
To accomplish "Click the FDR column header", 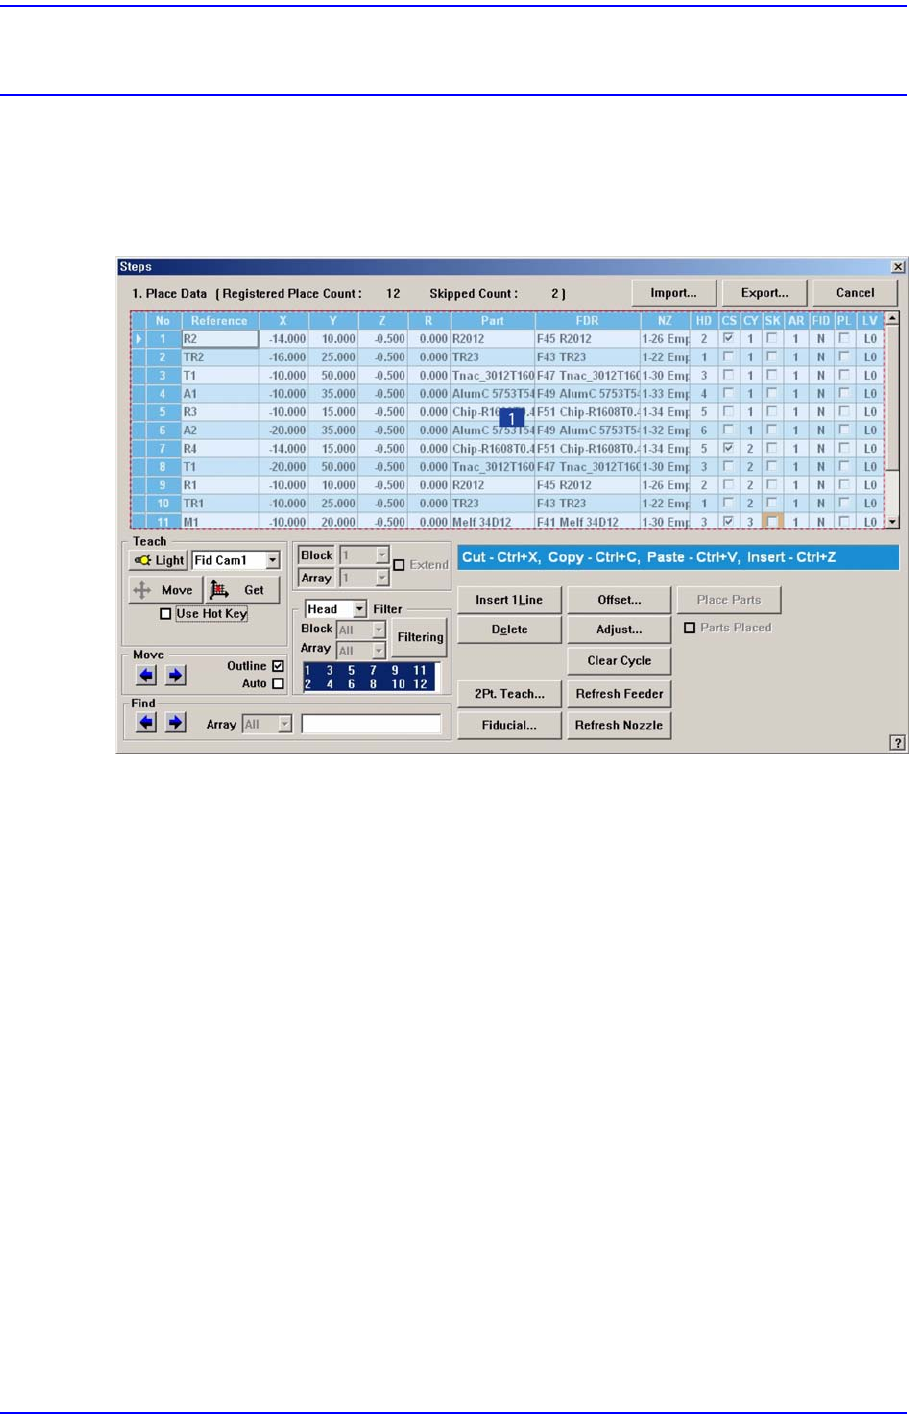I will pyautogui.click(x=587, y=321).
